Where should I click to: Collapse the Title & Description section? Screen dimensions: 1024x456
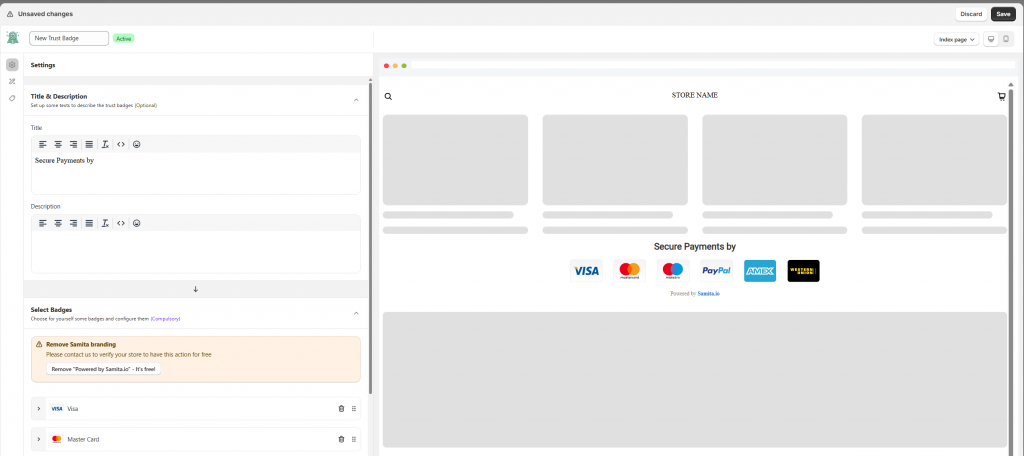click(356, 100)
